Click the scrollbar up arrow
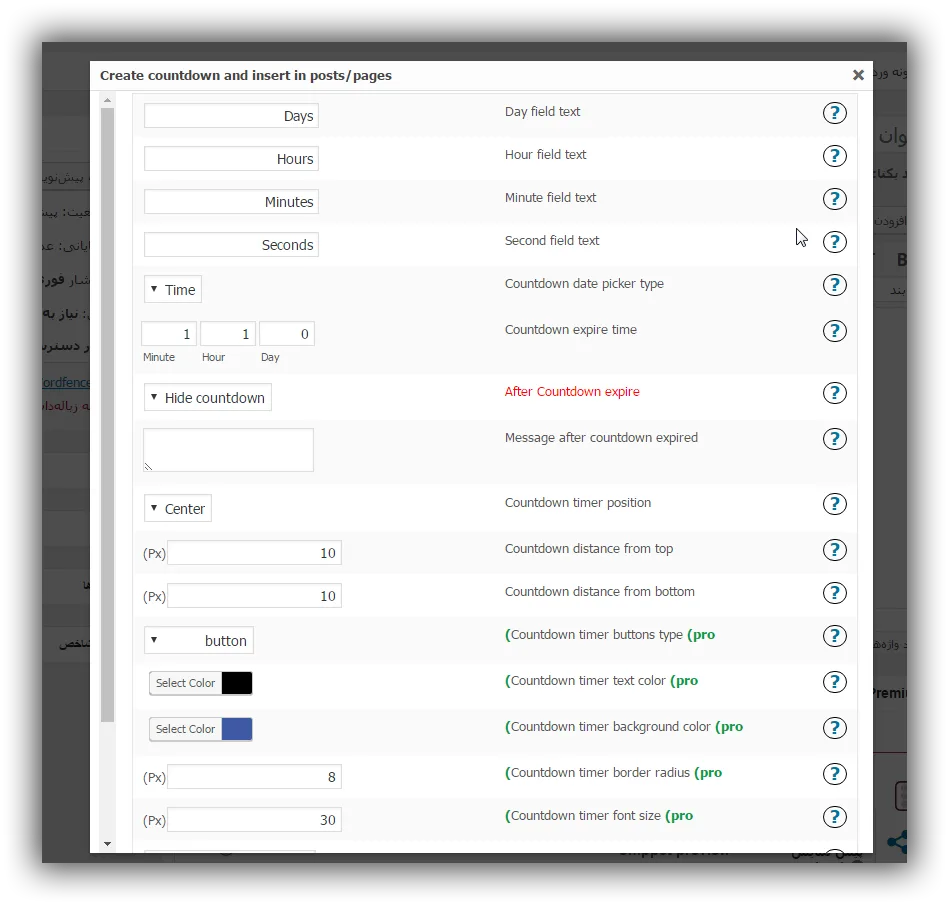This screenshot has height=905, width=949. tap(108, 100)
